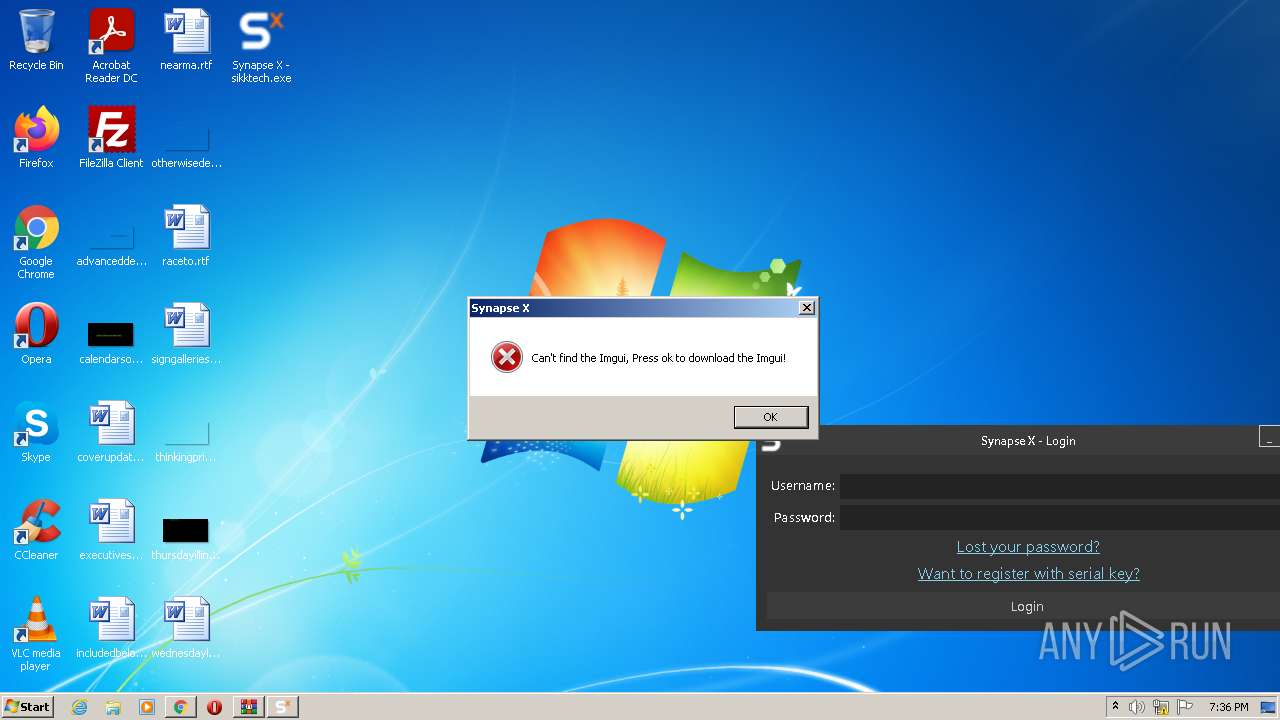Open the FileZilla Client shortcut
Viewport: 1280px width, 720px height.
(x=111, y=138)
